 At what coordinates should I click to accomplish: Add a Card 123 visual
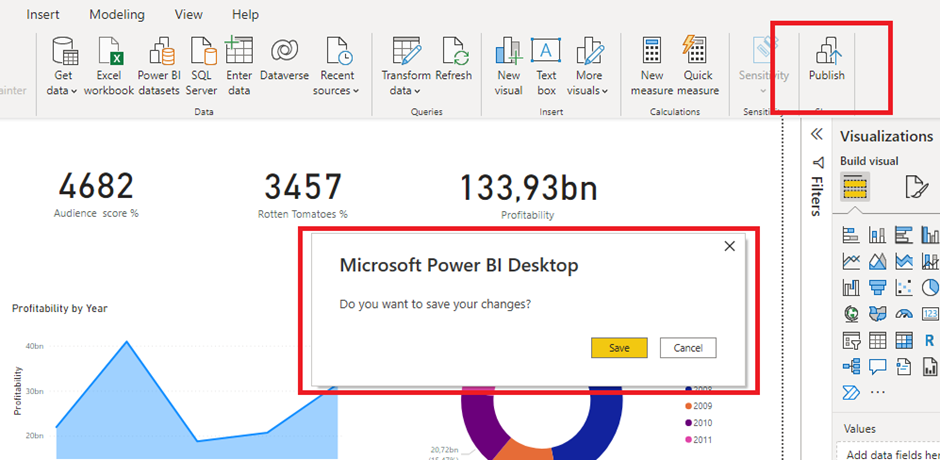click(x=930, y=314)
